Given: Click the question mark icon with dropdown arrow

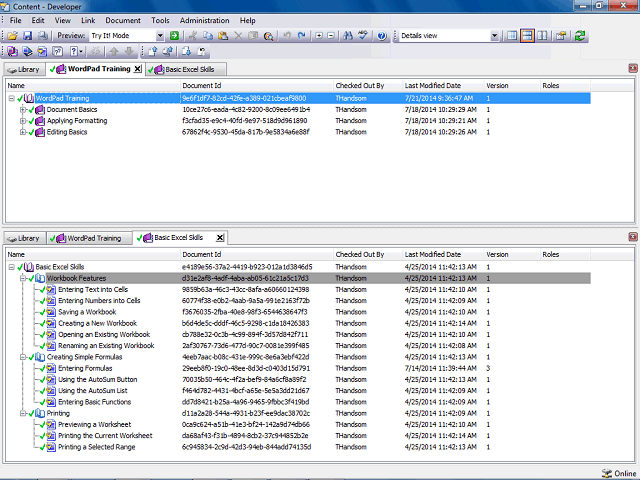Looking at the screenshot, I should pos(76,51).
